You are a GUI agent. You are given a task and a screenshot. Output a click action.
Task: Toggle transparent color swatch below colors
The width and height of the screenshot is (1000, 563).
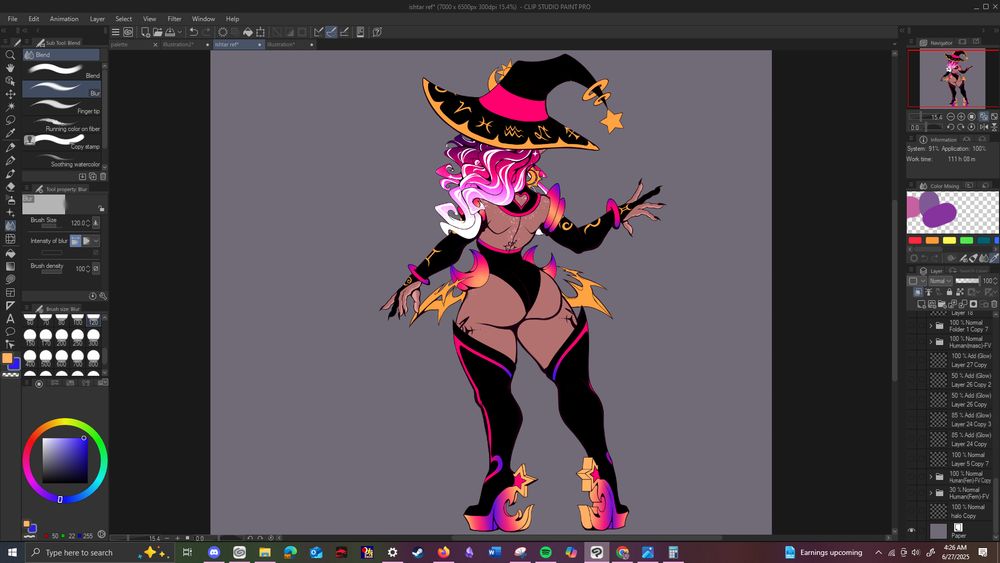point(11,375)
